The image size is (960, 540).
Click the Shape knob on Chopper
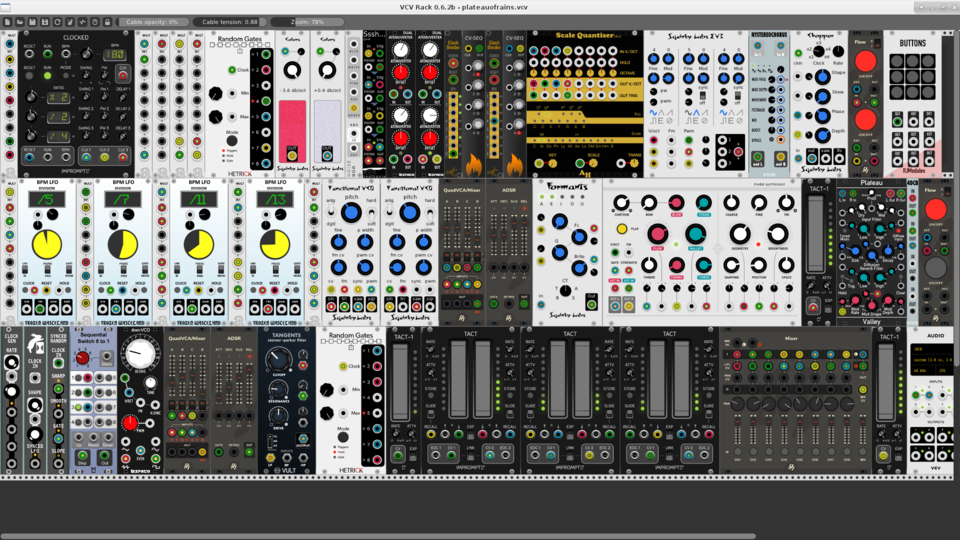click(822, 77)
